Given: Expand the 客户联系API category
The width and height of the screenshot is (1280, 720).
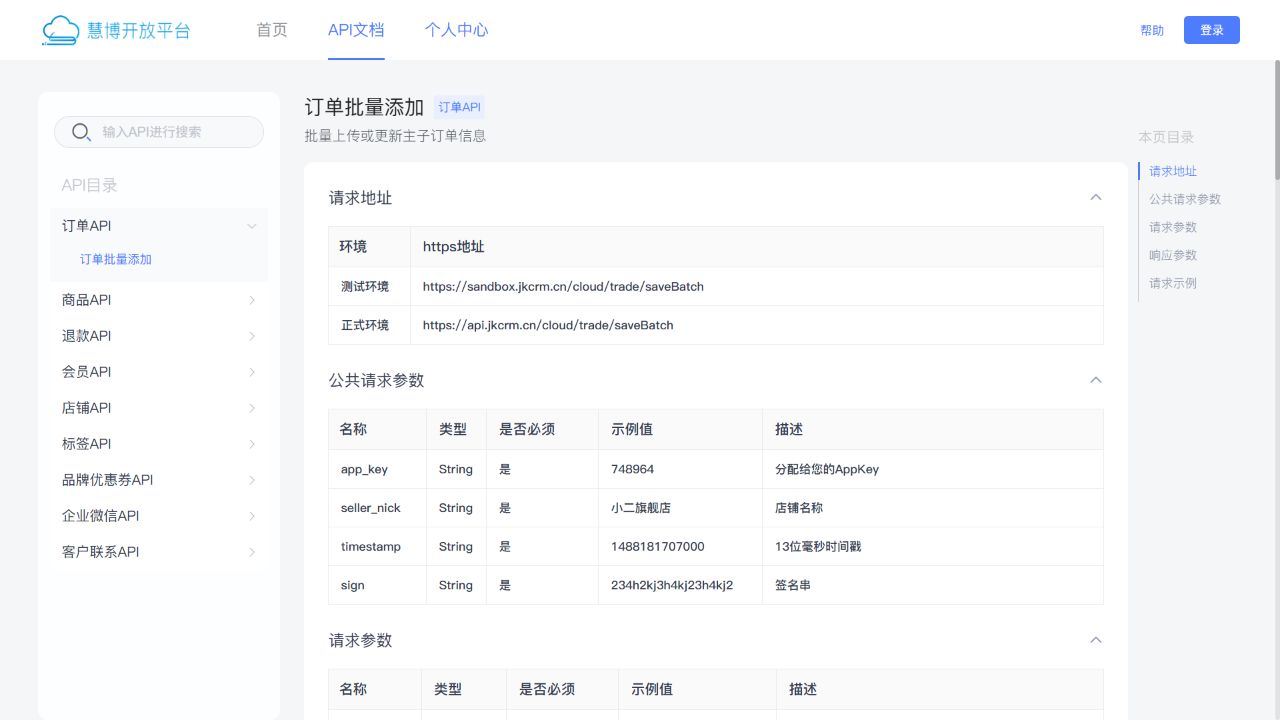Looking at the screenshot, I should pyautogui.click(x=159, y=552).
